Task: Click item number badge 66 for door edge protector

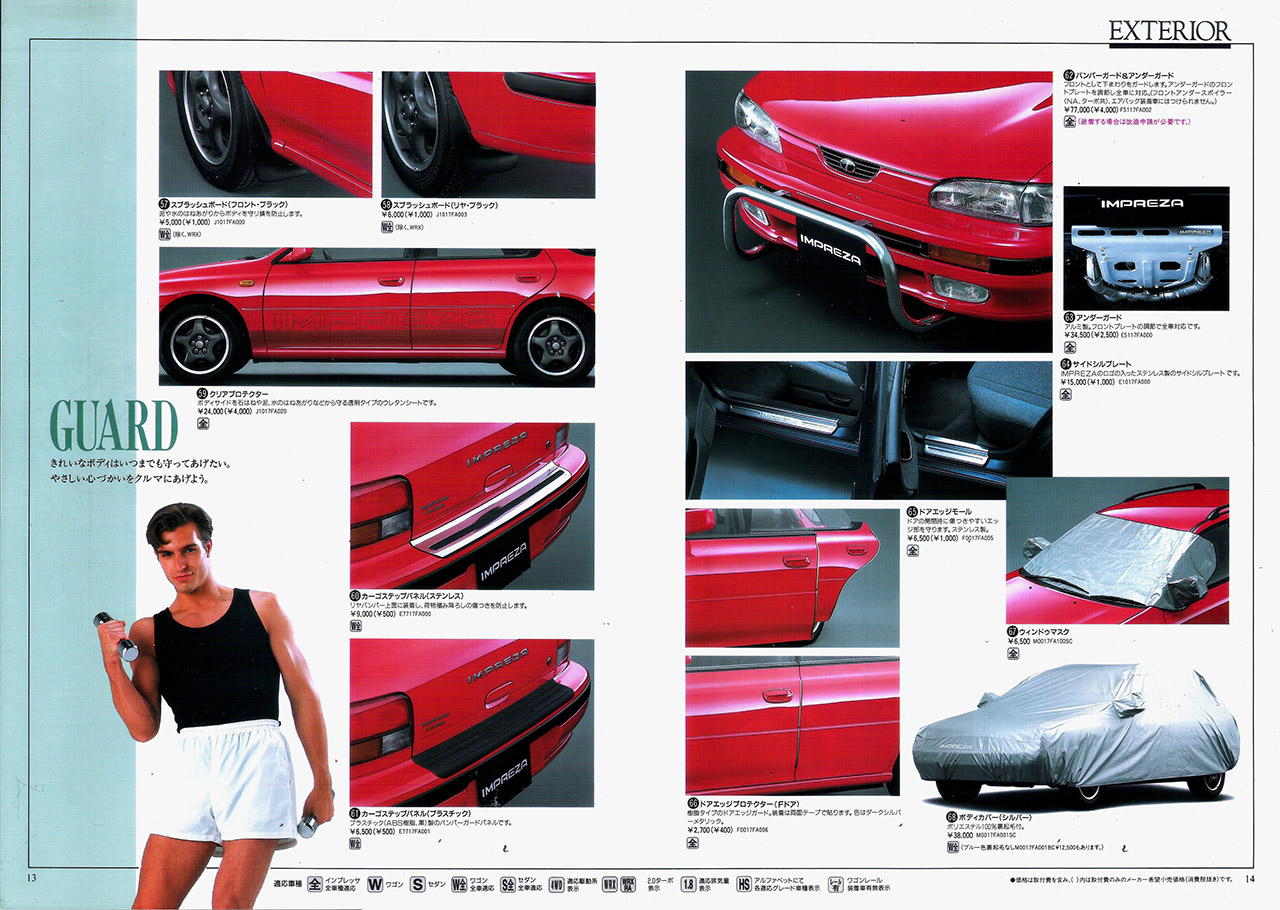Action: (x=692, y=803)
